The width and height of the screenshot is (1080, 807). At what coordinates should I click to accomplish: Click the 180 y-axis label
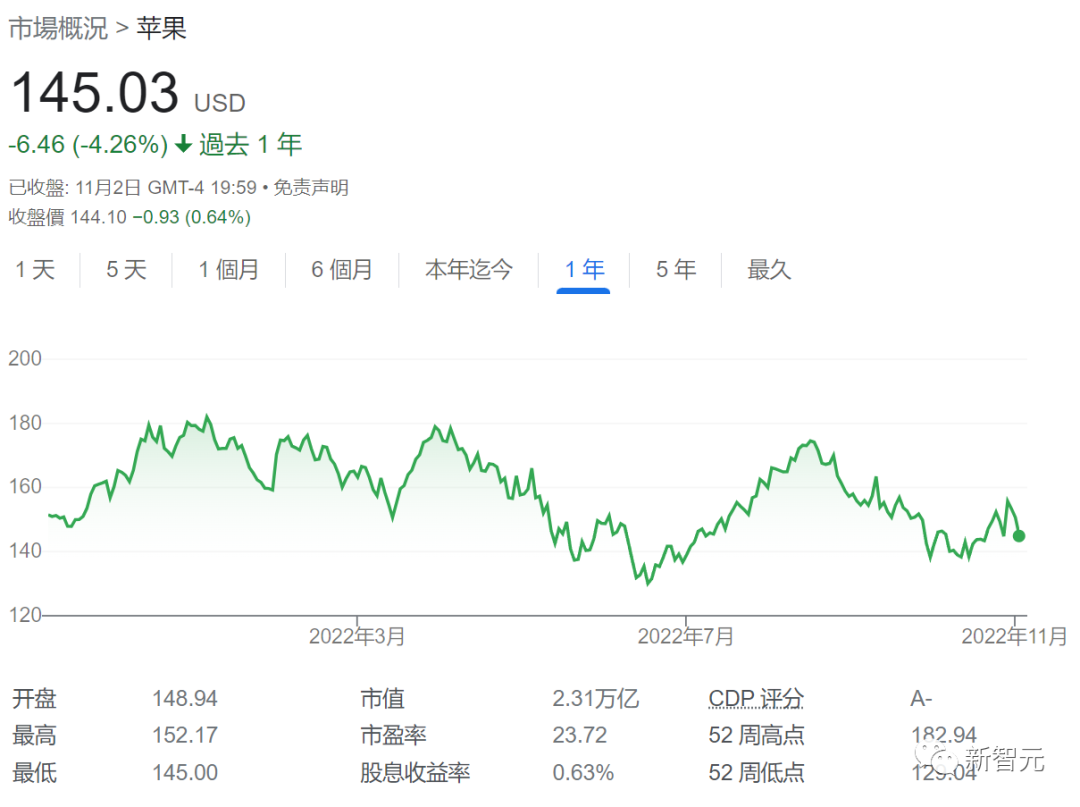click(x=25, y=423)
